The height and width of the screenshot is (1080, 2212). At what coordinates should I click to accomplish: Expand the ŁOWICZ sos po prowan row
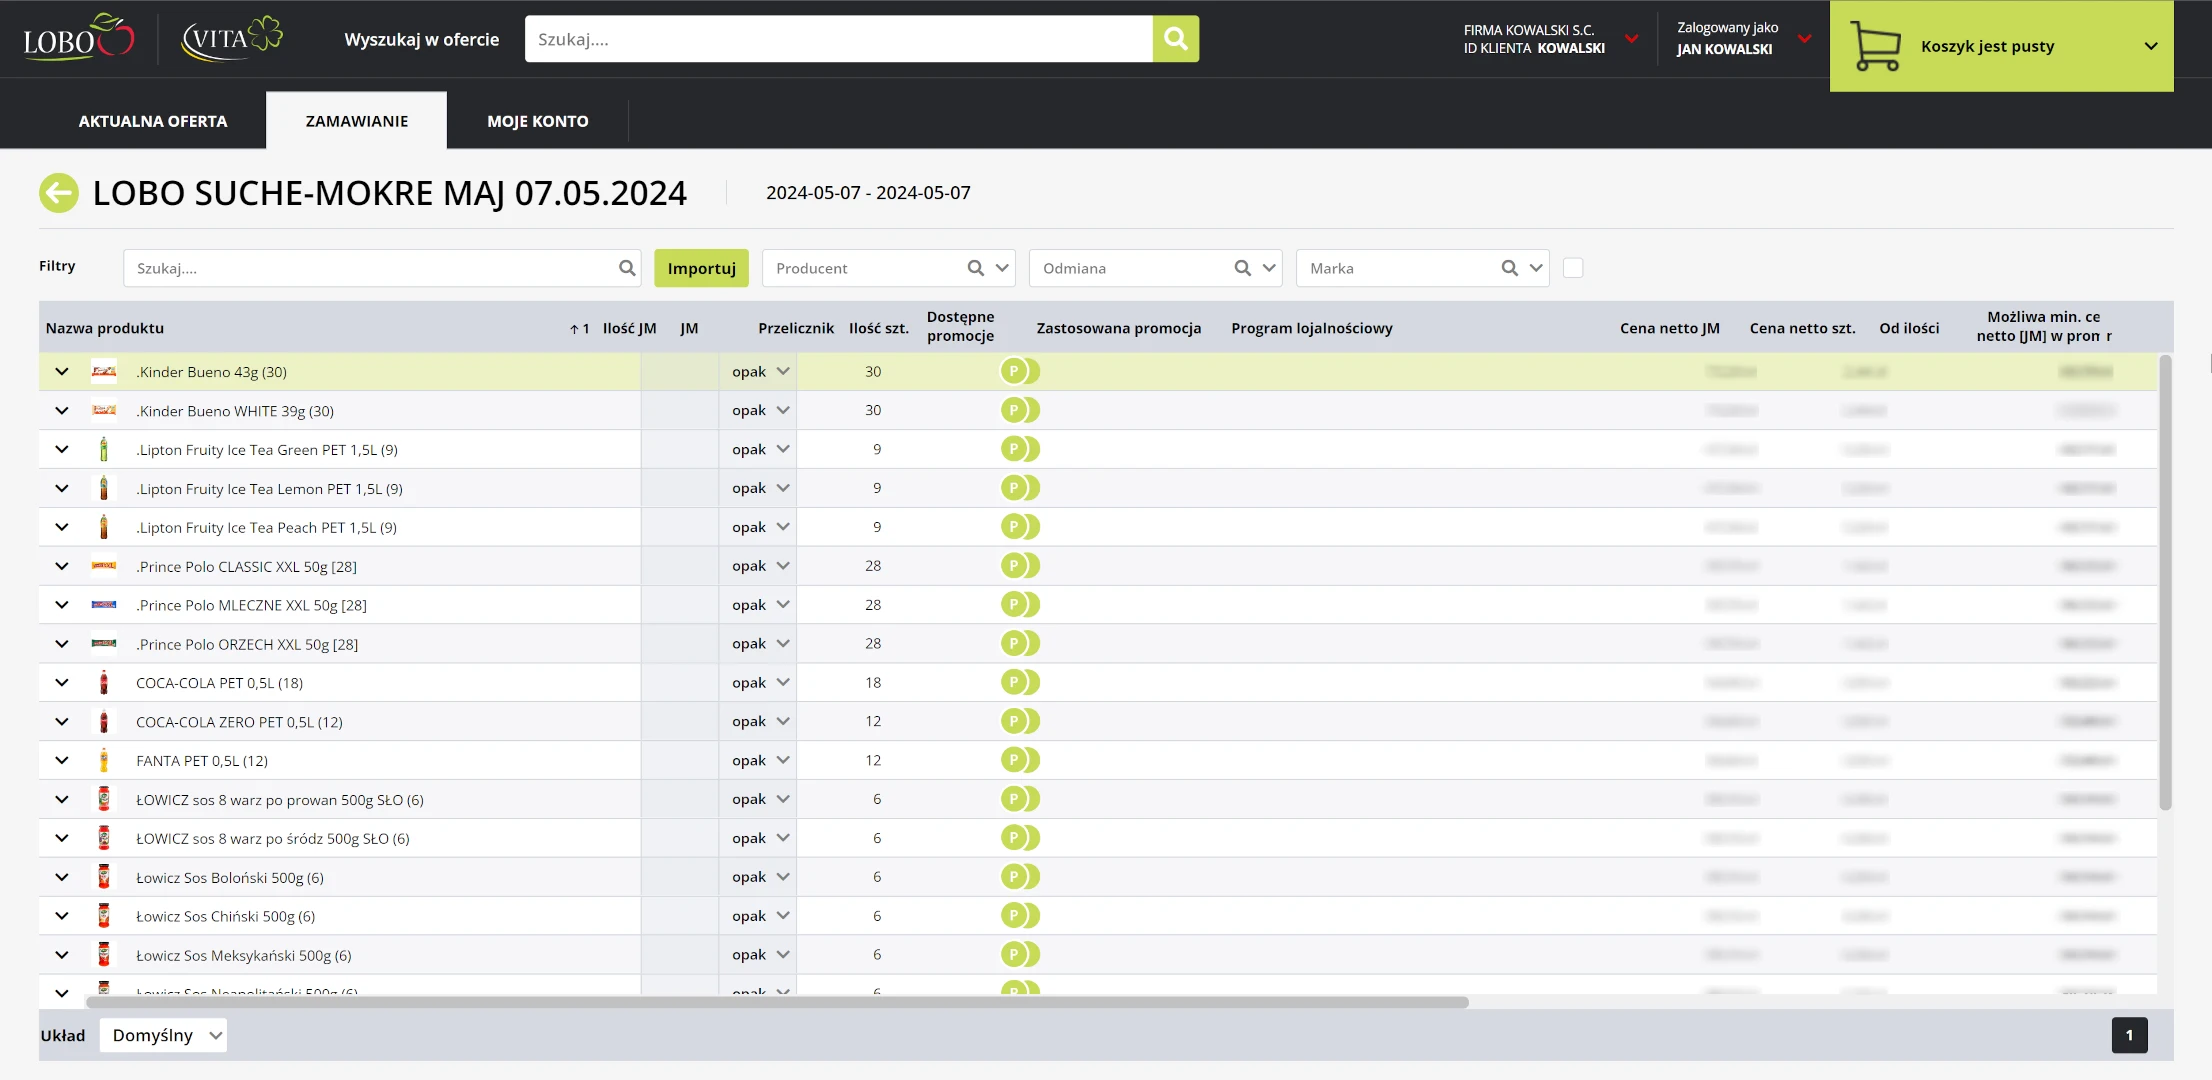tap(62, 799)
